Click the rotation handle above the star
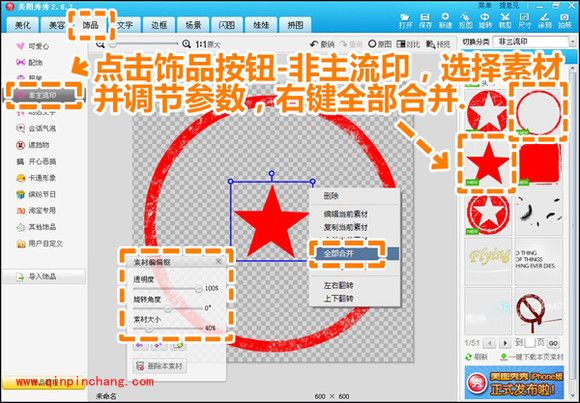The width and height of the screenshot is (580, 403). point(272,173)
